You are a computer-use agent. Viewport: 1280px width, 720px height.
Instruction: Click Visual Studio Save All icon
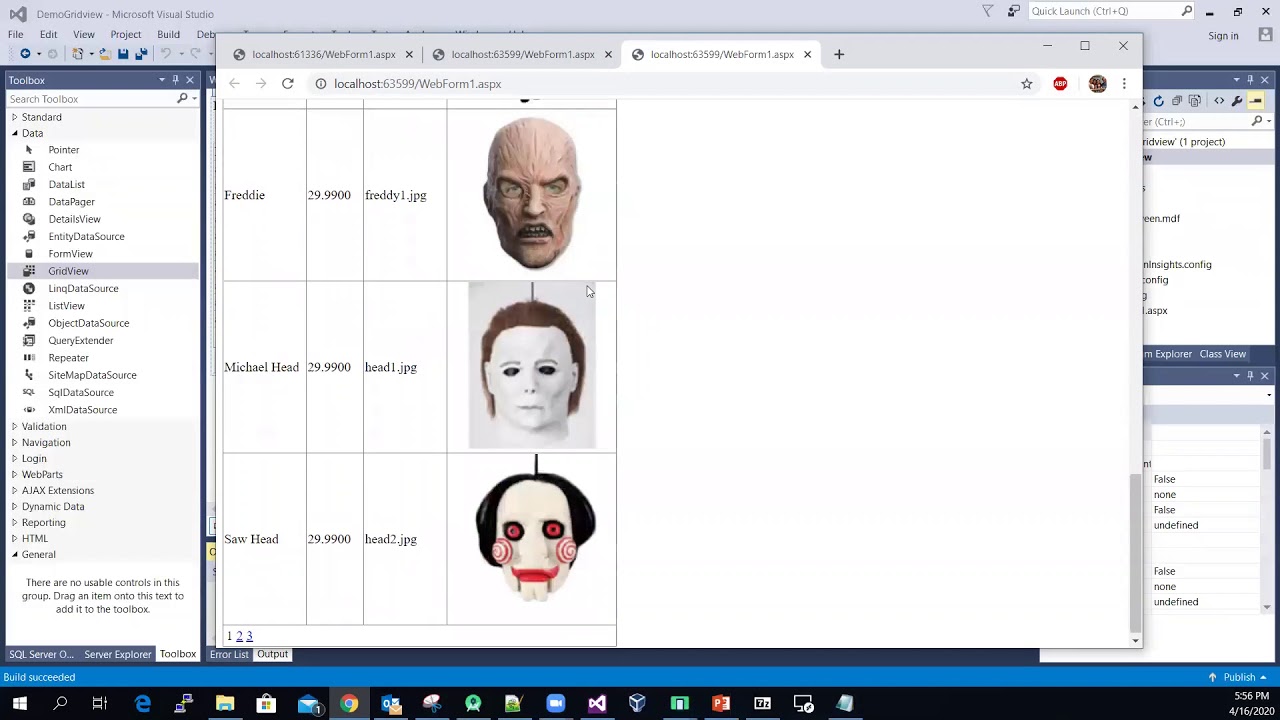point(141,54)
